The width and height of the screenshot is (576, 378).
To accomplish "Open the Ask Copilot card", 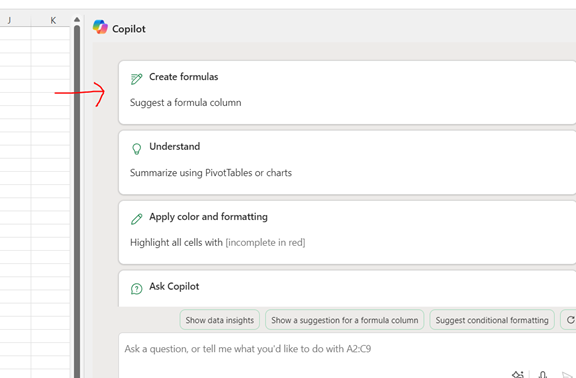I will coord(347,289).
